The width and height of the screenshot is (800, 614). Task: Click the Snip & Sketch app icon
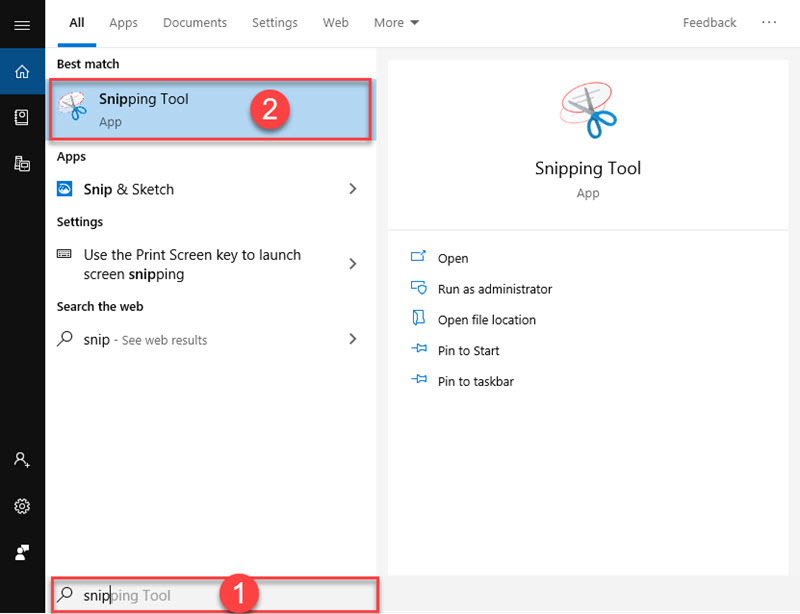64,189
